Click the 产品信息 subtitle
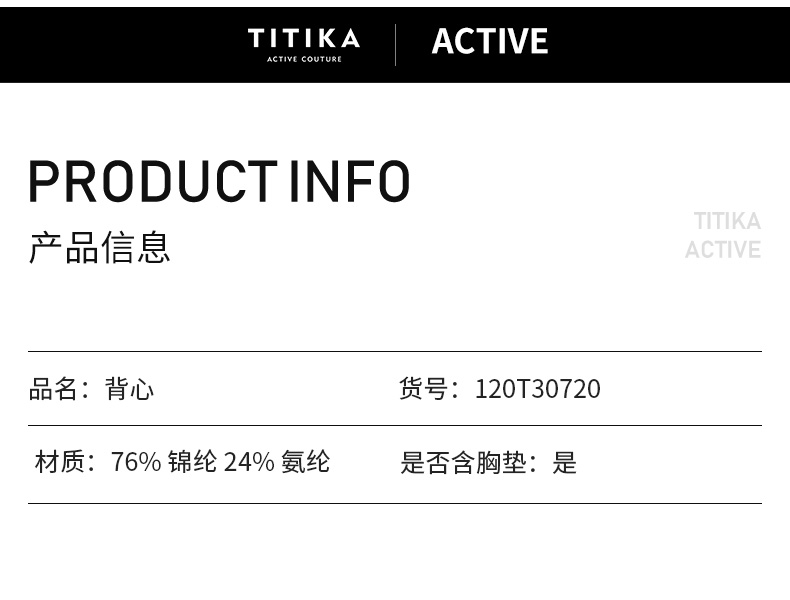790x600 pixels. [99, 247]
